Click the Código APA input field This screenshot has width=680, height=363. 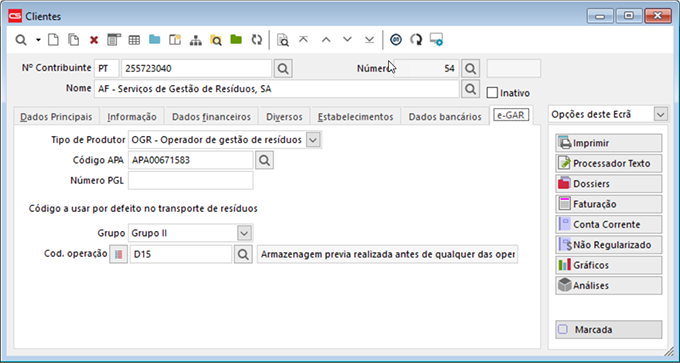coord(190,160)
